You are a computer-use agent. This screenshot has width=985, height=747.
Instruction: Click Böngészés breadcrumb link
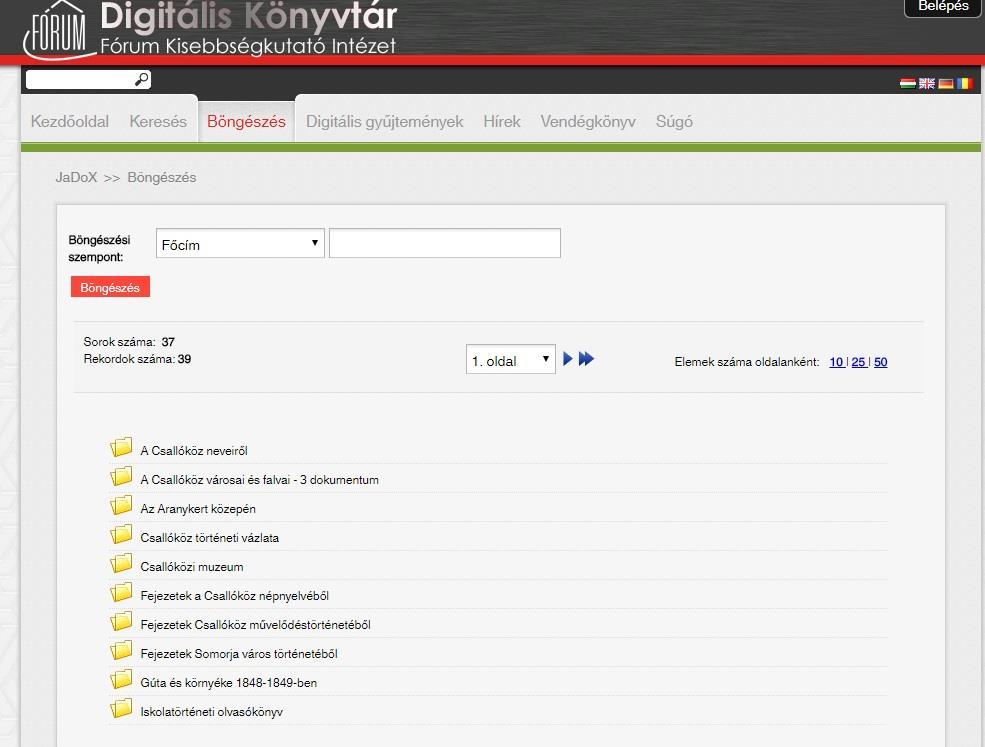pyautogui.click(x=161, y=177)
